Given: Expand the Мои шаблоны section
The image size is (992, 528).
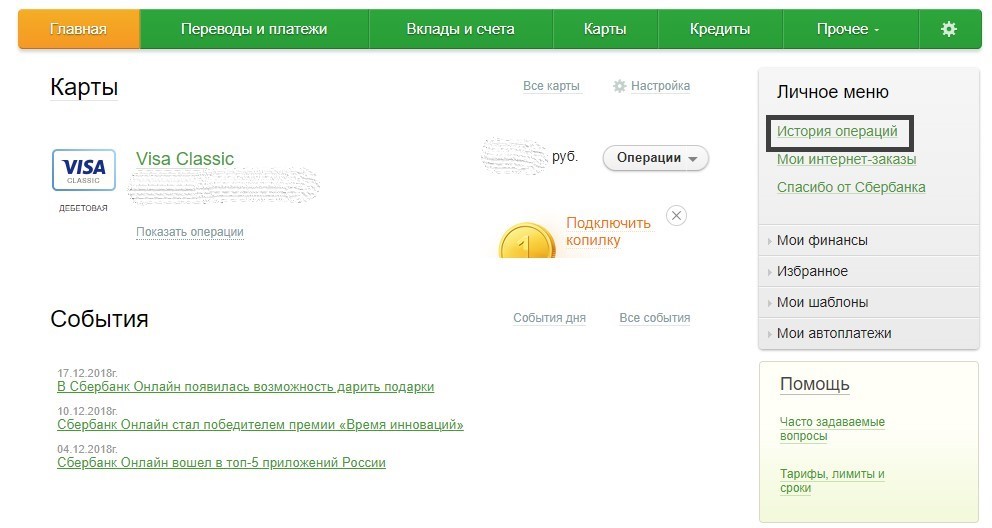Looking at the screenshot, I should (869, 302).
